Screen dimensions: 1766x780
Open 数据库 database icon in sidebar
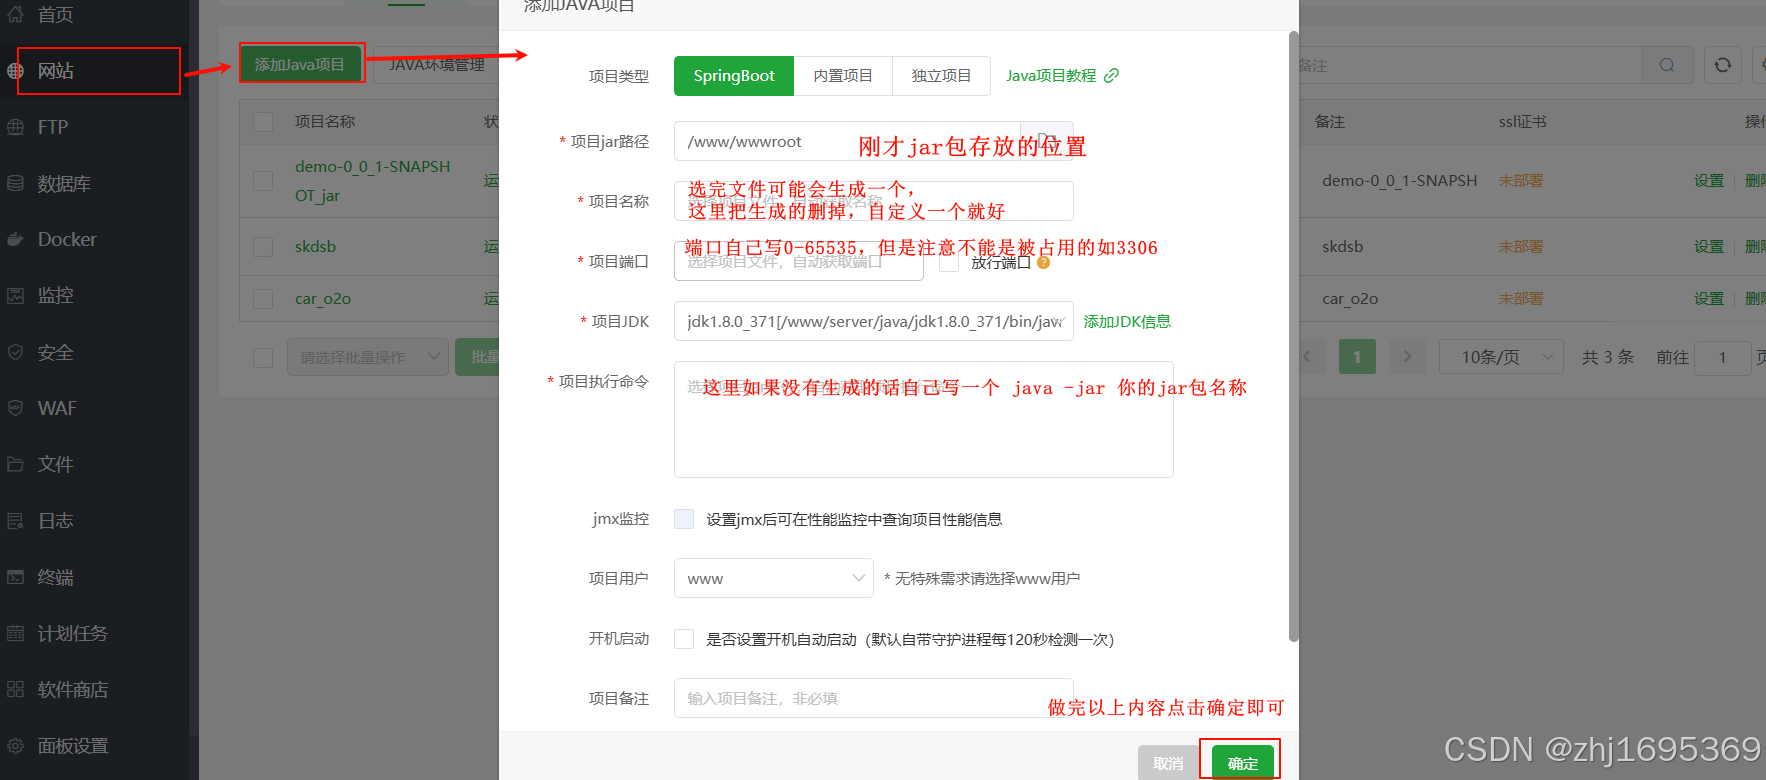point(15,183)
